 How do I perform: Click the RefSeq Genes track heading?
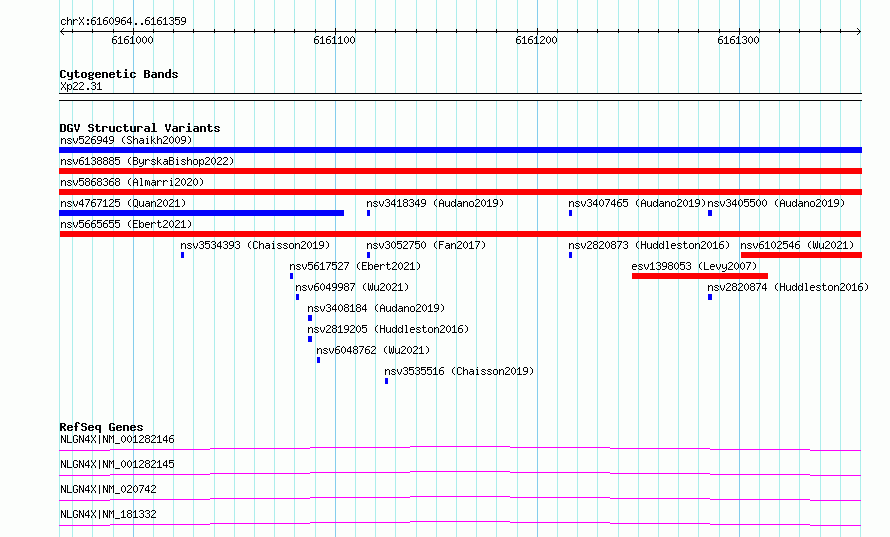pyautogui.click(x=102, y=427)
